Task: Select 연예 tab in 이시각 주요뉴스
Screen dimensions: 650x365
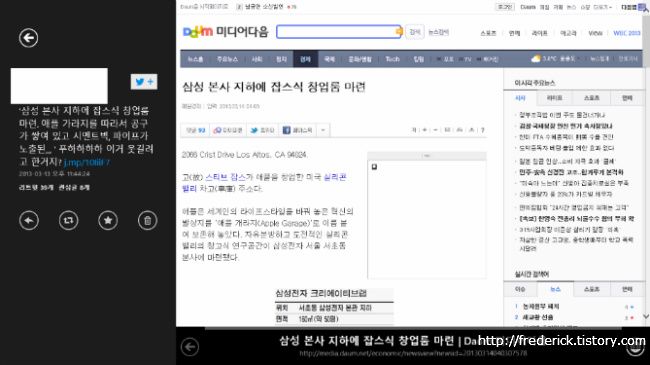Action: pos(627,98)
